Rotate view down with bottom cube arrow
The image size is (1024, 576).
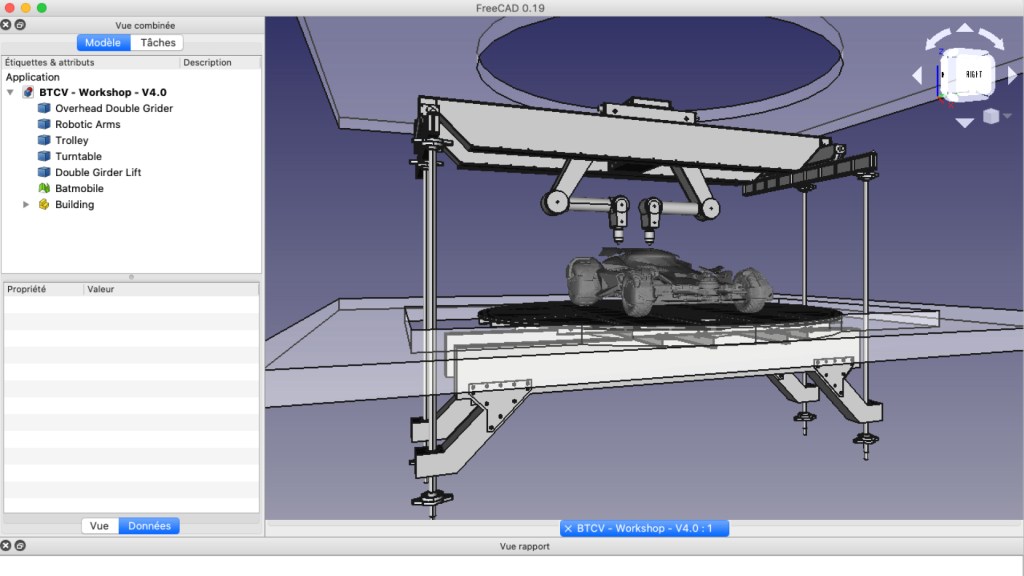[x=965, y=122]
